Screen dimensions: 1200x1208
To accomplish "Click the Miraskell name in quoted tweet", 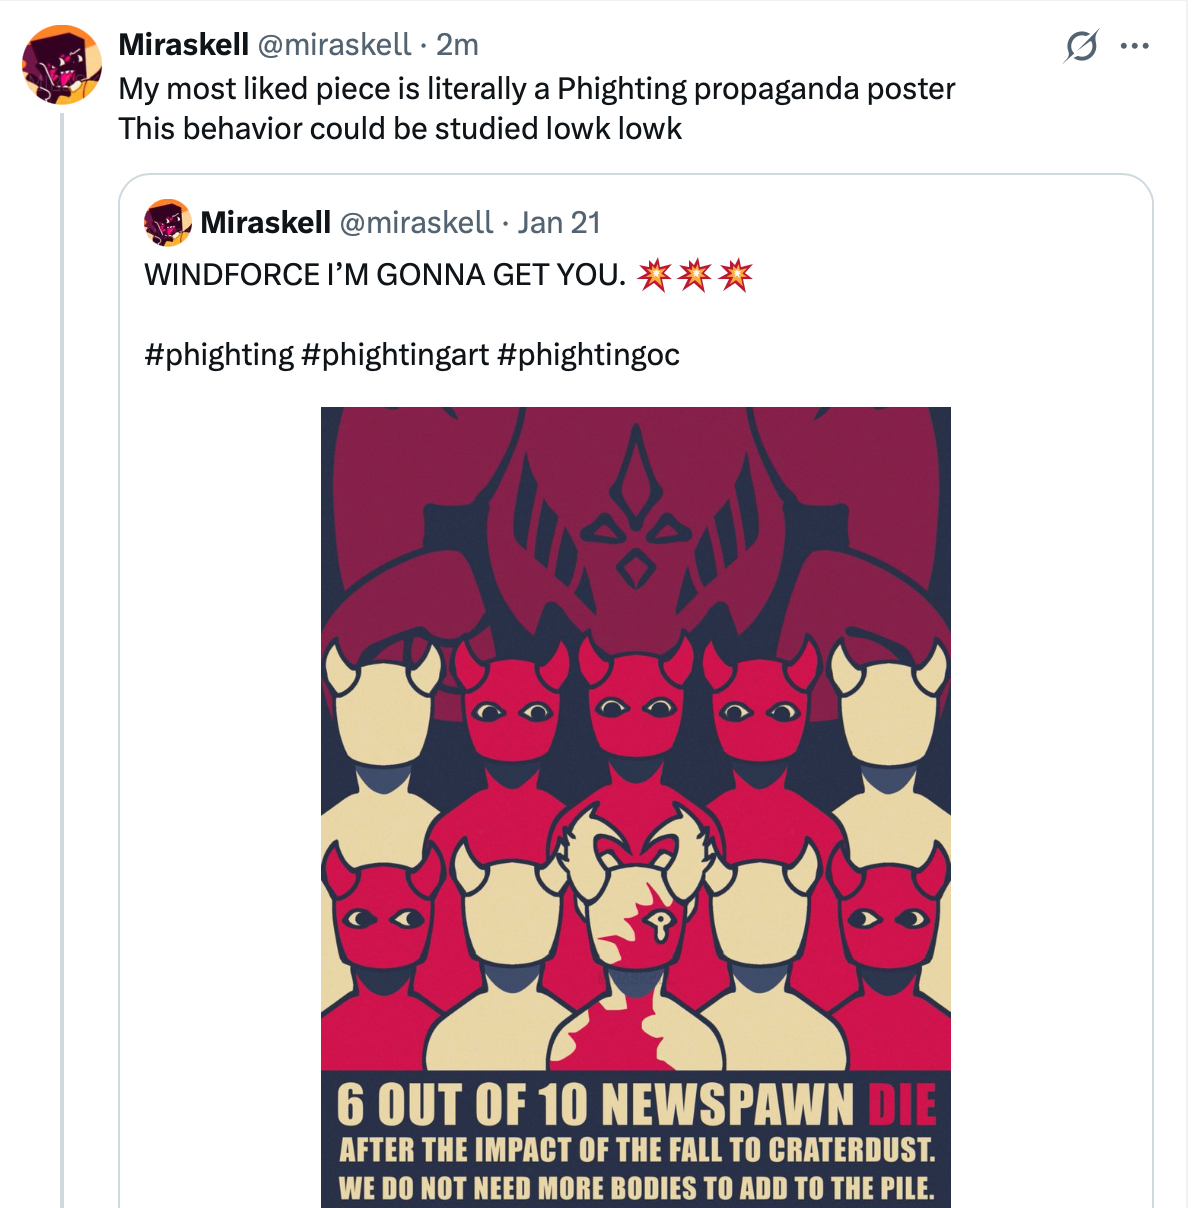I will click(265, 222).
